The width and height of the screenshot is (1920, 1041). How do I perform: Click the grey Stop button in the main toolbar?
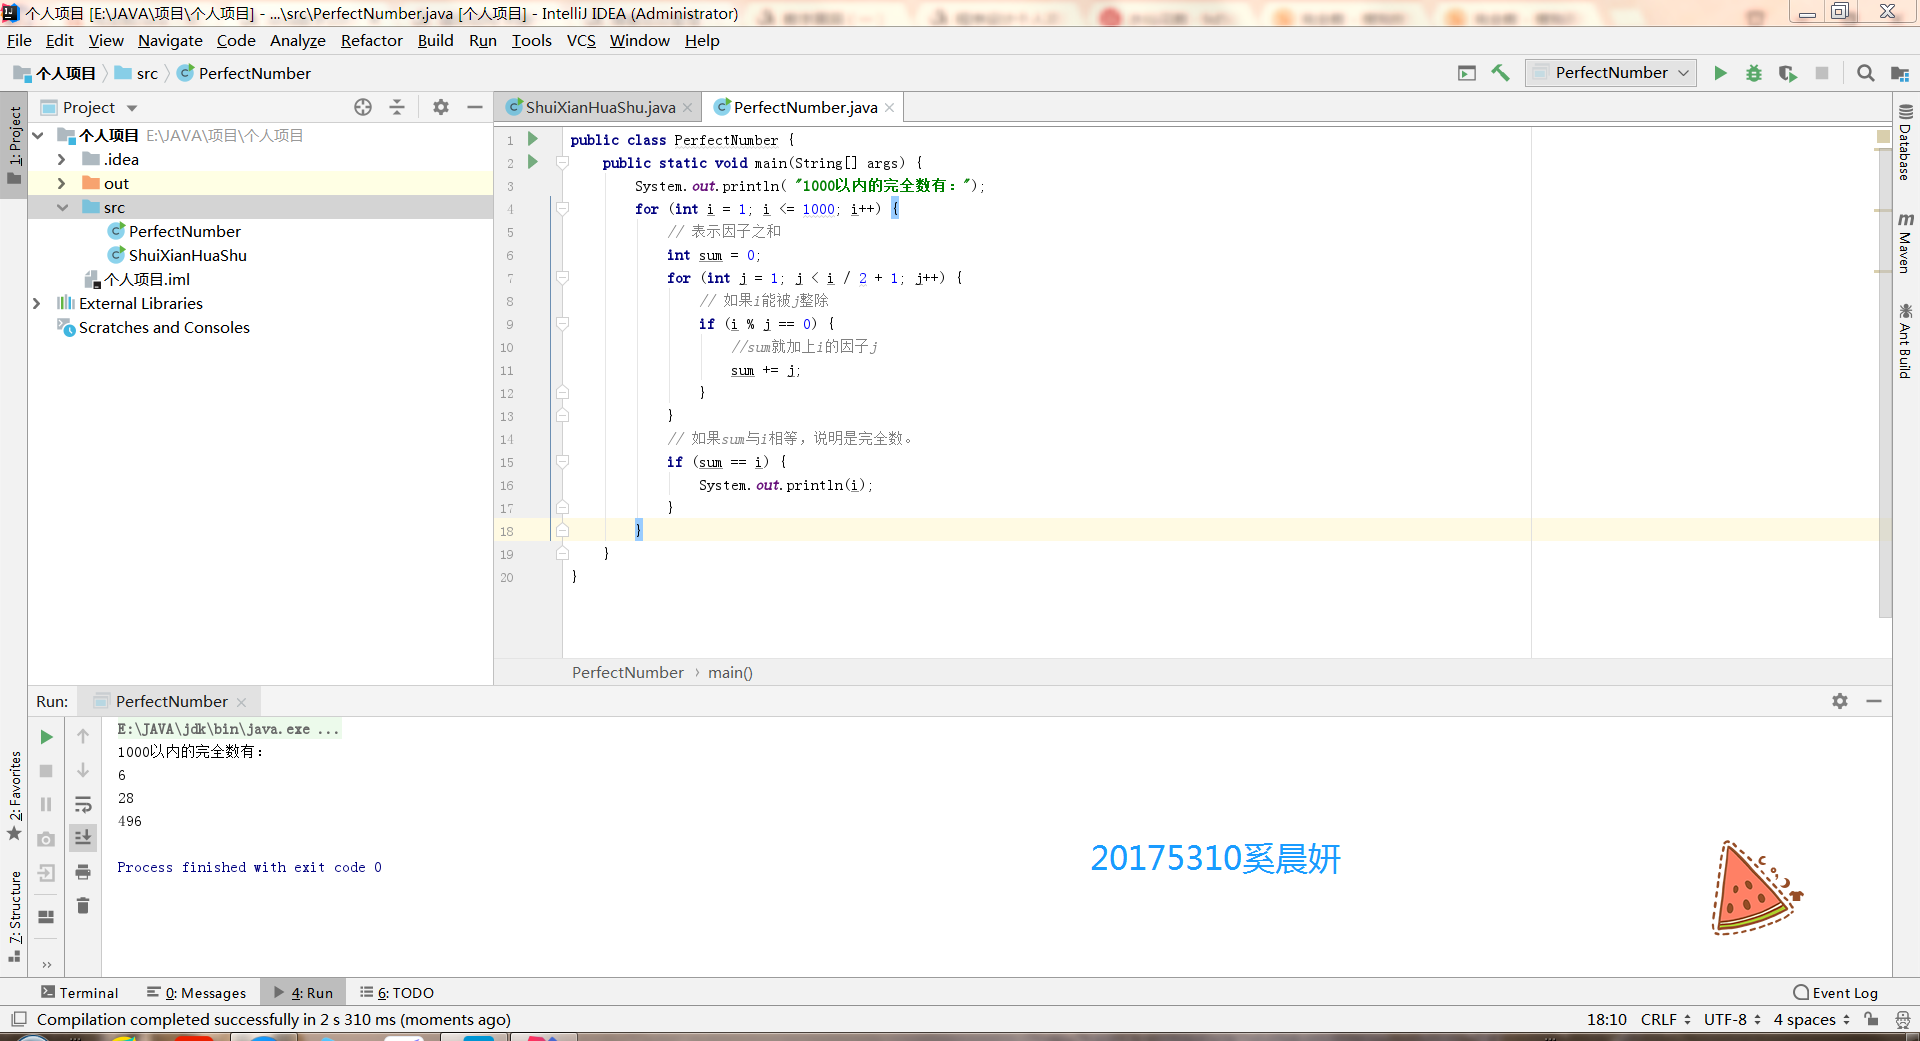pyautogui.click(x=1822, y=73)
